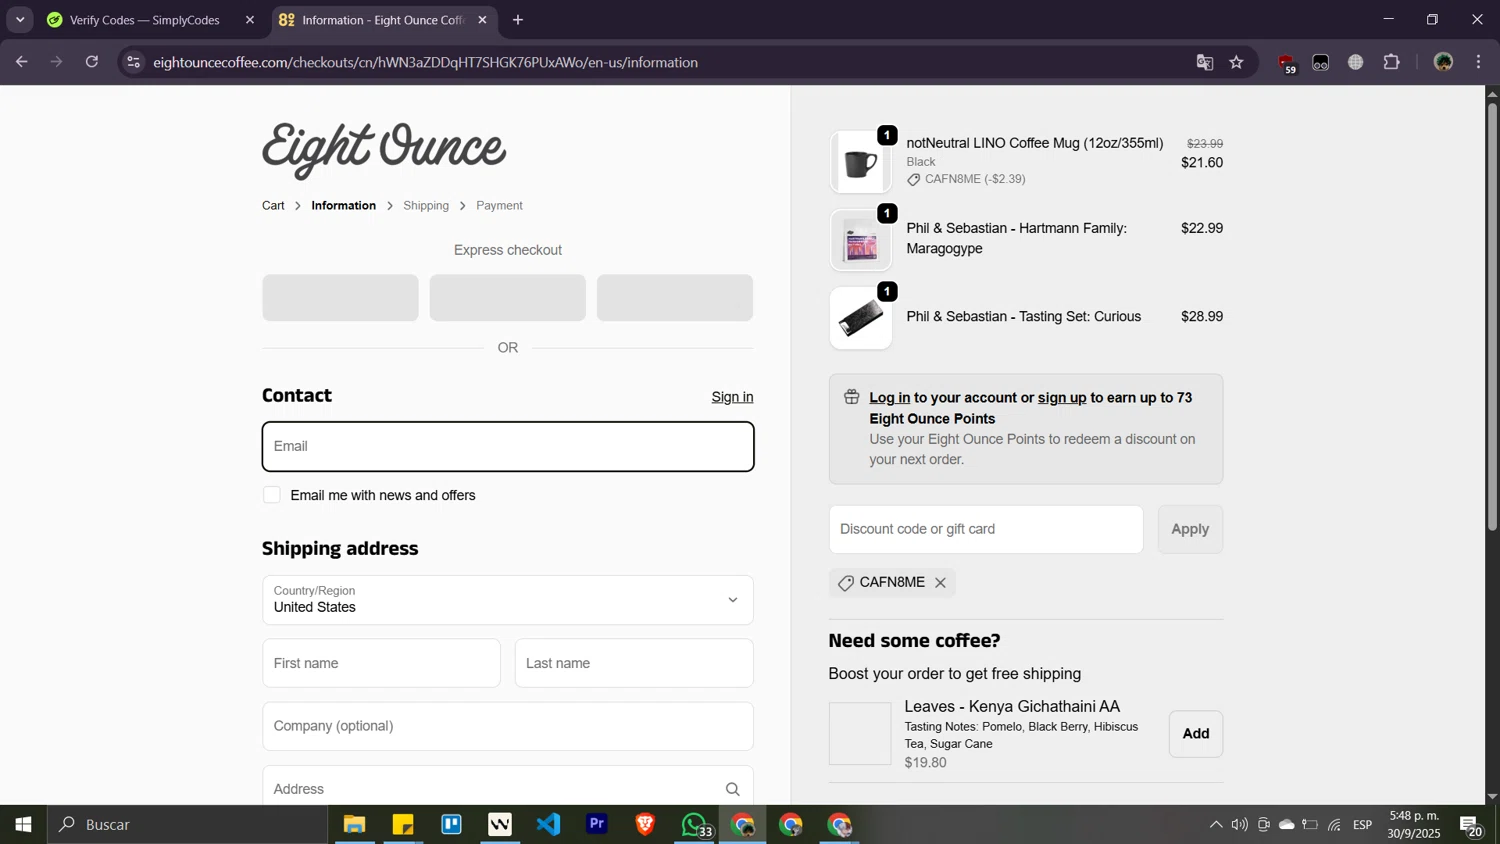Image resolution: width=1500 pixels, height=844 pixels.
Task: Click the address search magnifier icon
Action: coord(733,789)
